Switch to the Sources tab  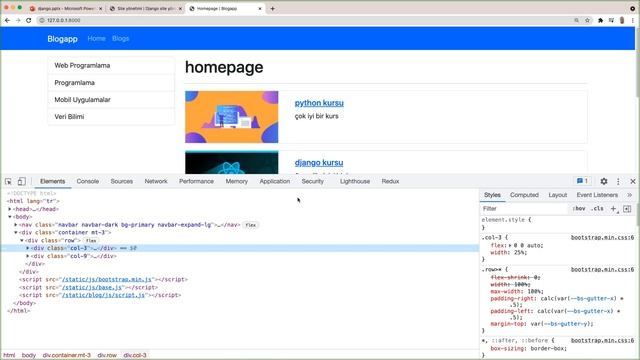[x=122, y=181]
